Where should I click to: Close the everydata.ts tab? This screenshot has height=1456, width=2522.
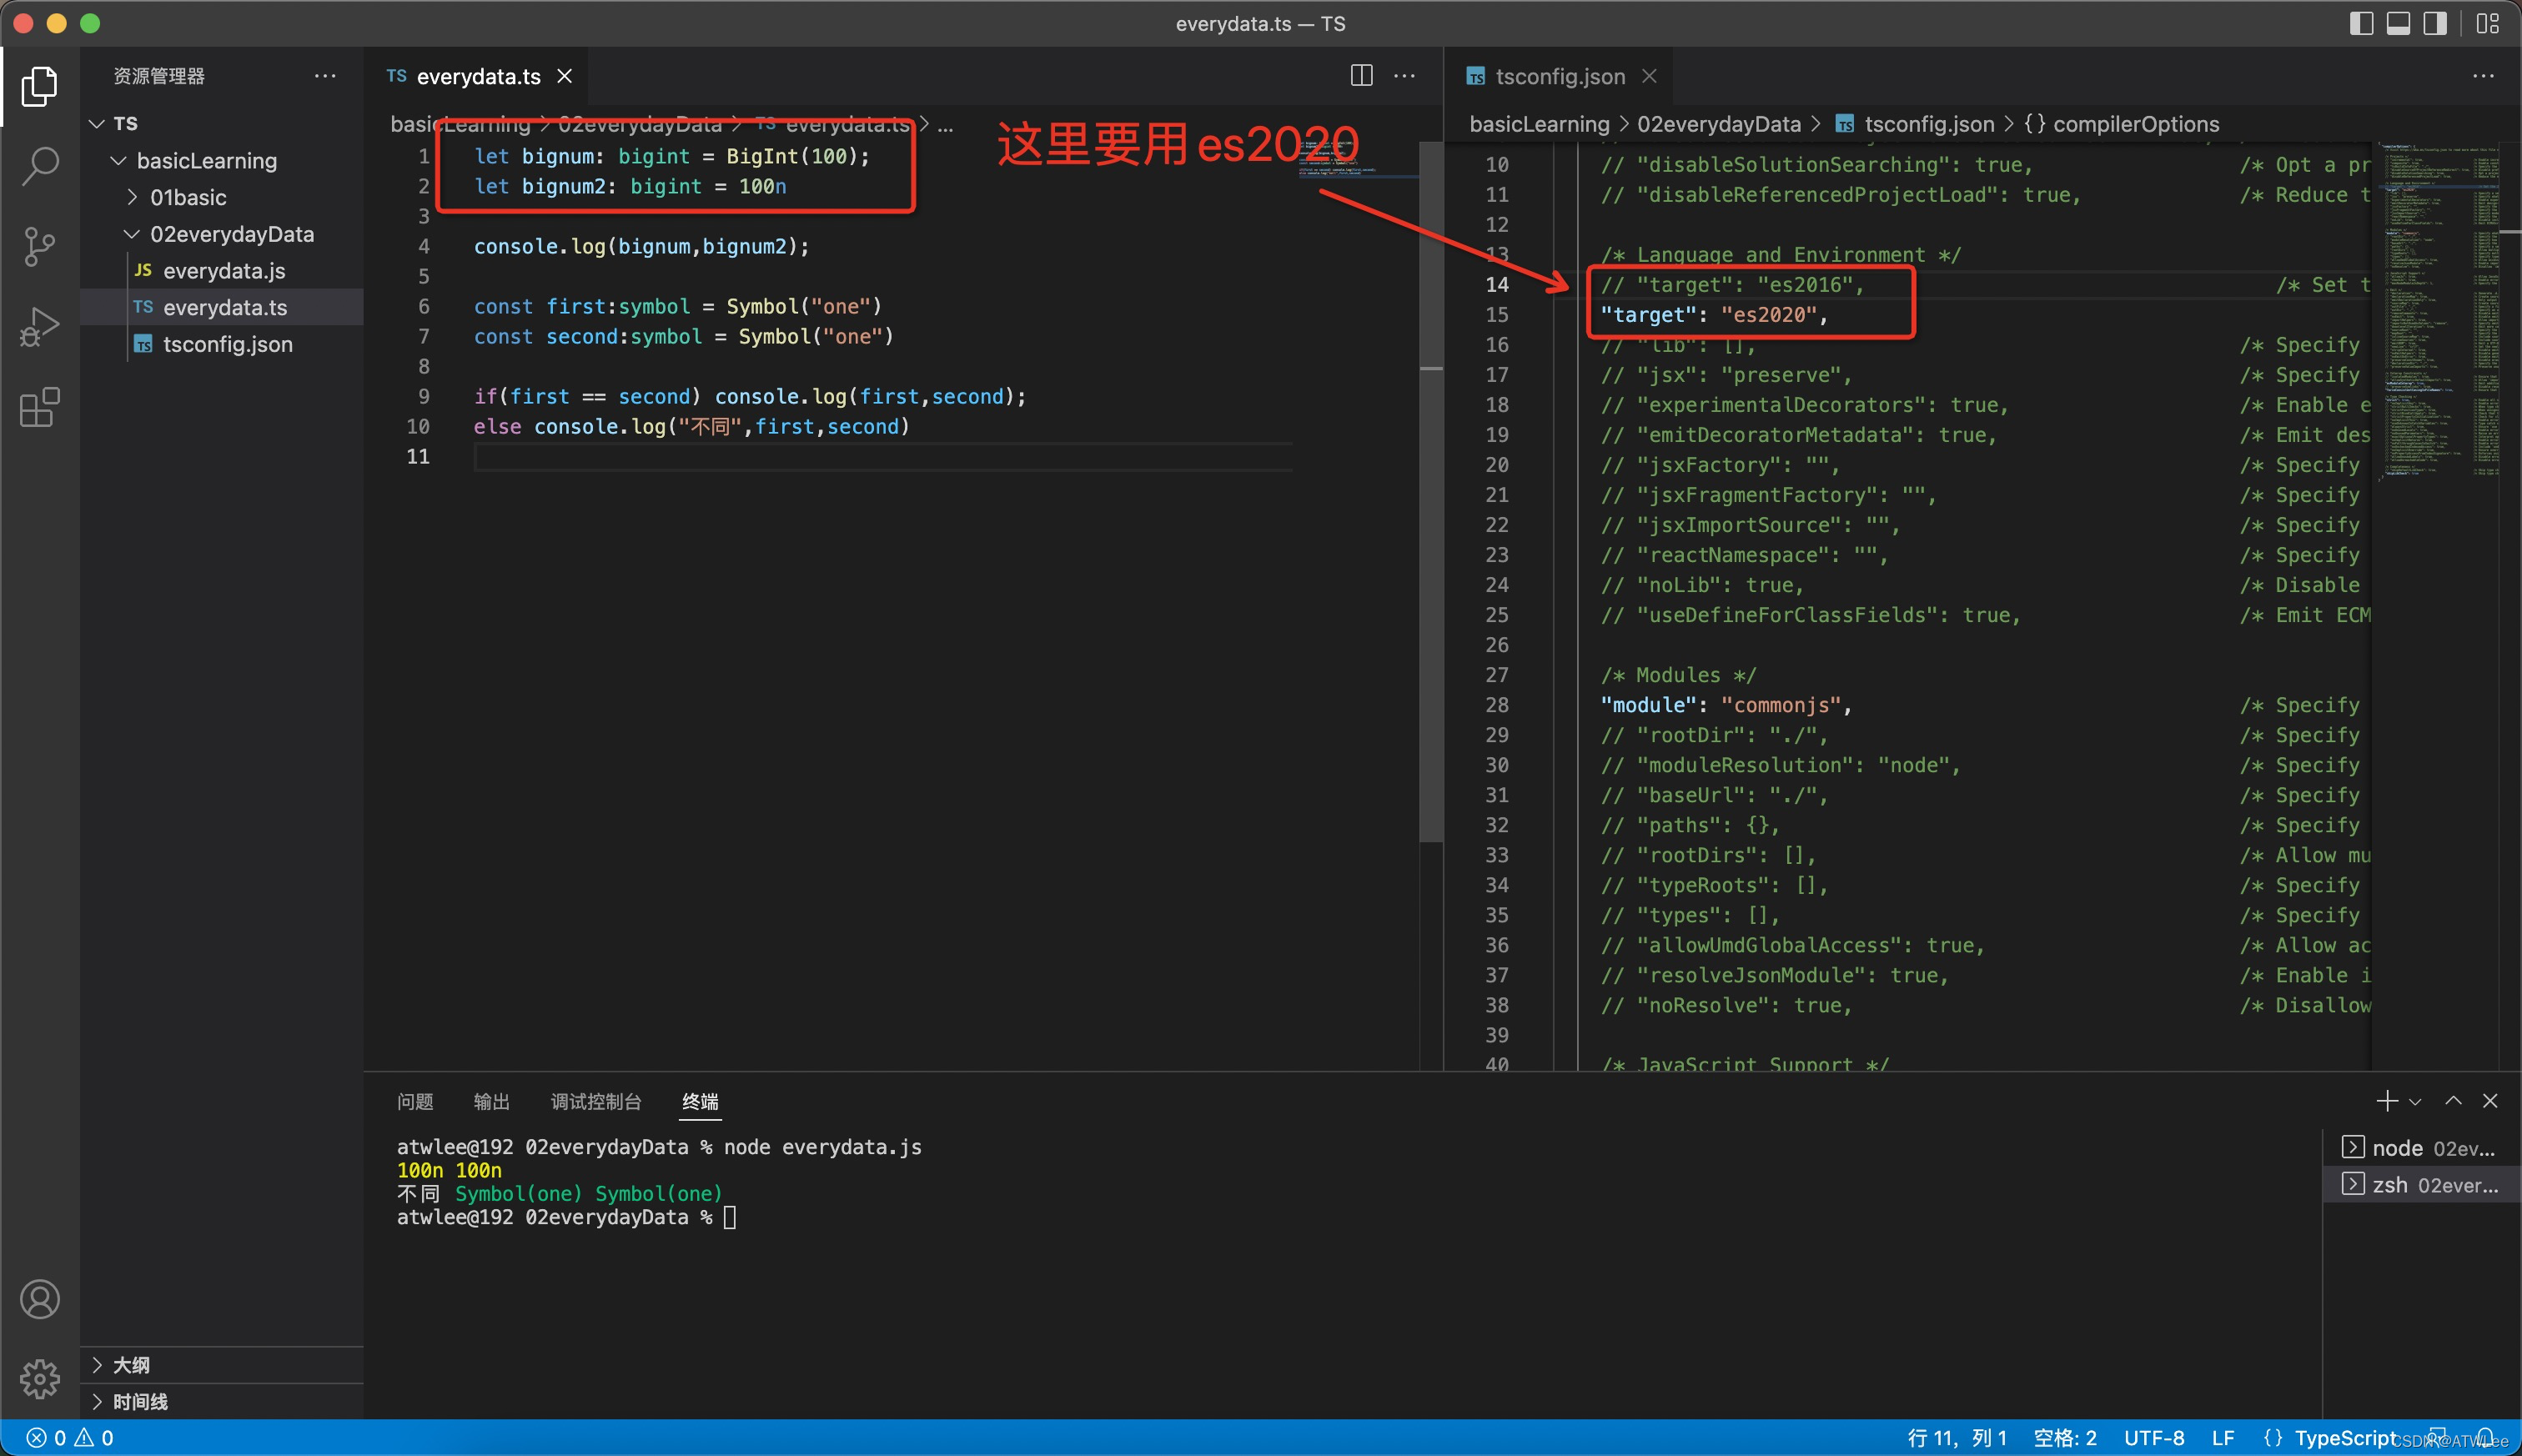564,76
